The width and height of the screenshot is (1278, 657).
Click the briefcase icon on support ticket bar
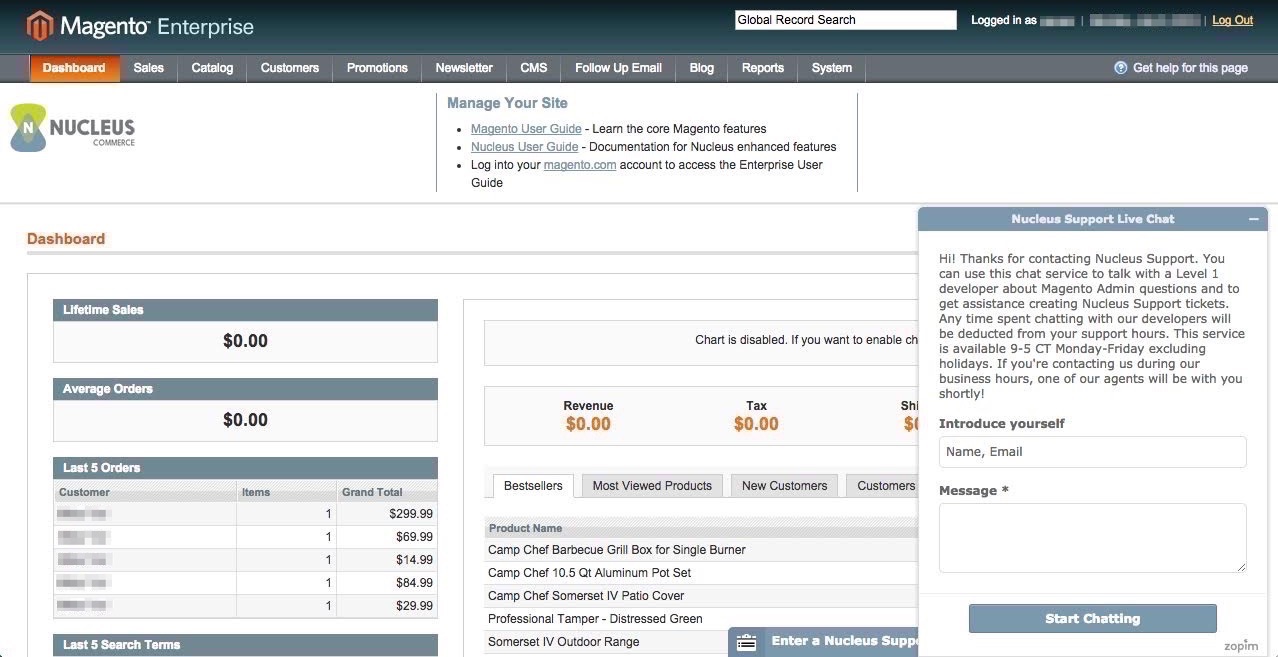pyautogui.click(x=746, y=643)
